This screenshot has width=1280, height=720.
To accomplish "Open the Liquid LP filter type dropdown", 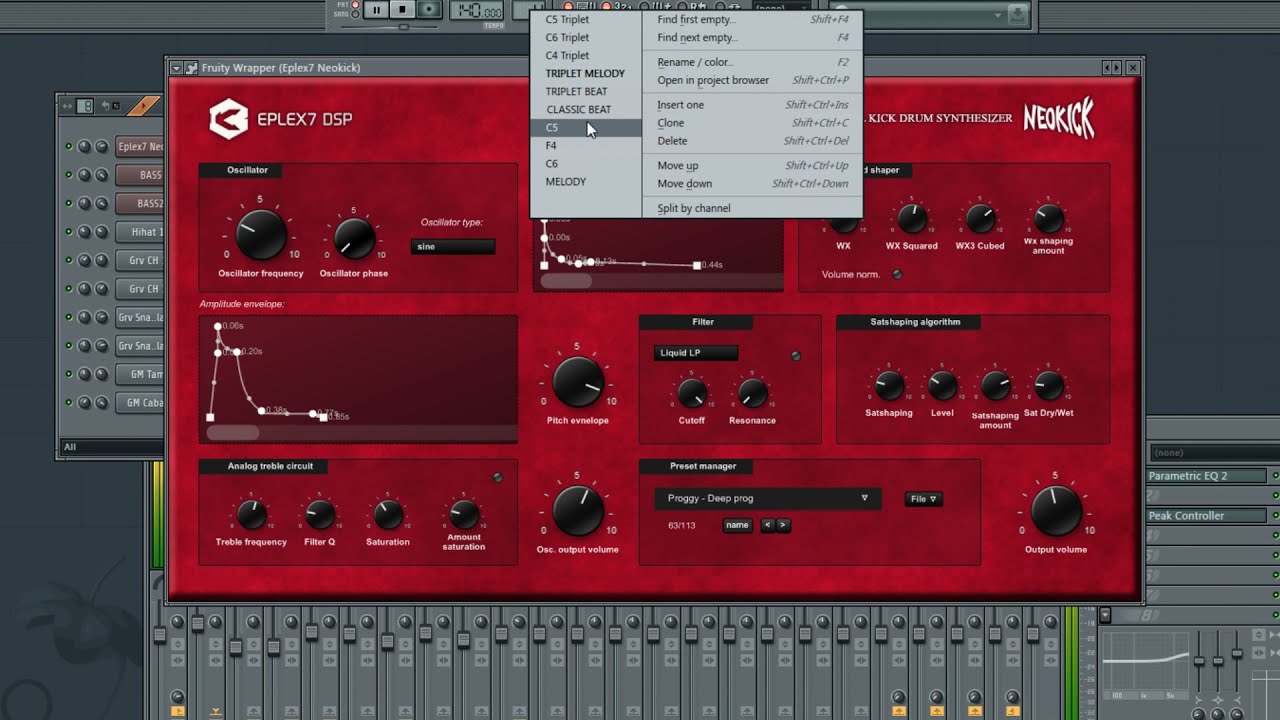I will 696,353.
